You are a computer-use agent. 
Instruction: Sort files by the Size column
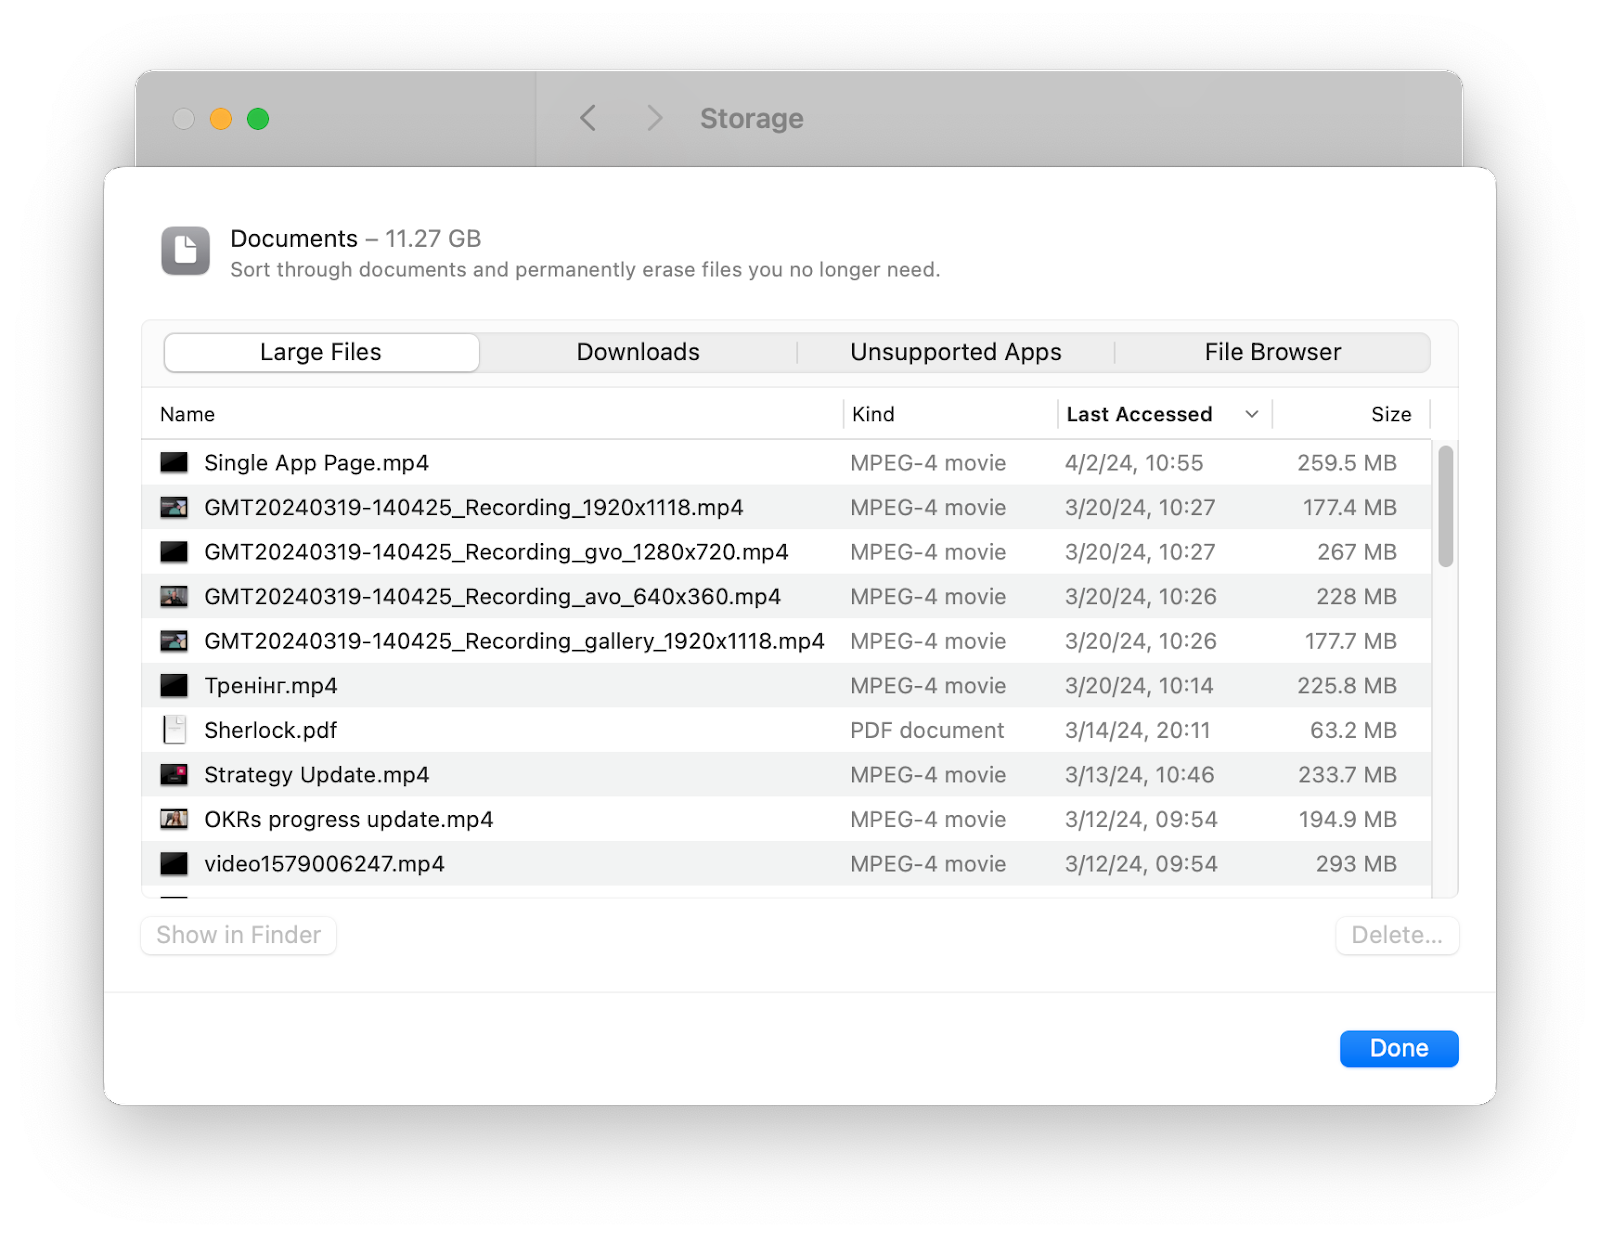point(1390,414)
